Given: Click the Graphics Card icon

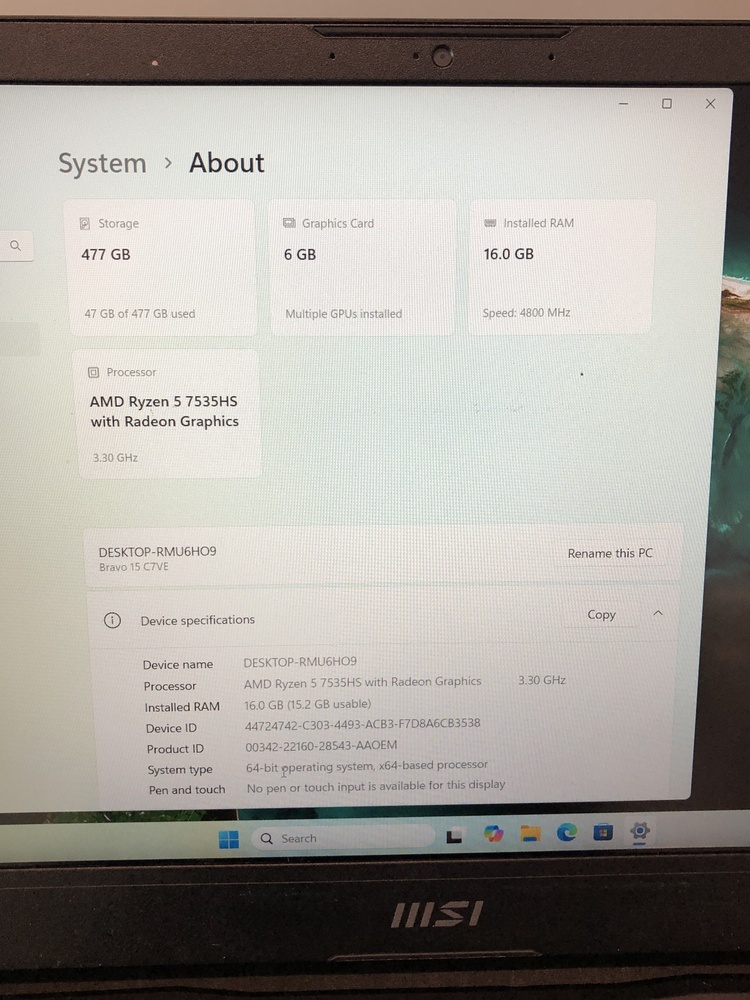Looking at the screenshot, I should coord(289,223).
